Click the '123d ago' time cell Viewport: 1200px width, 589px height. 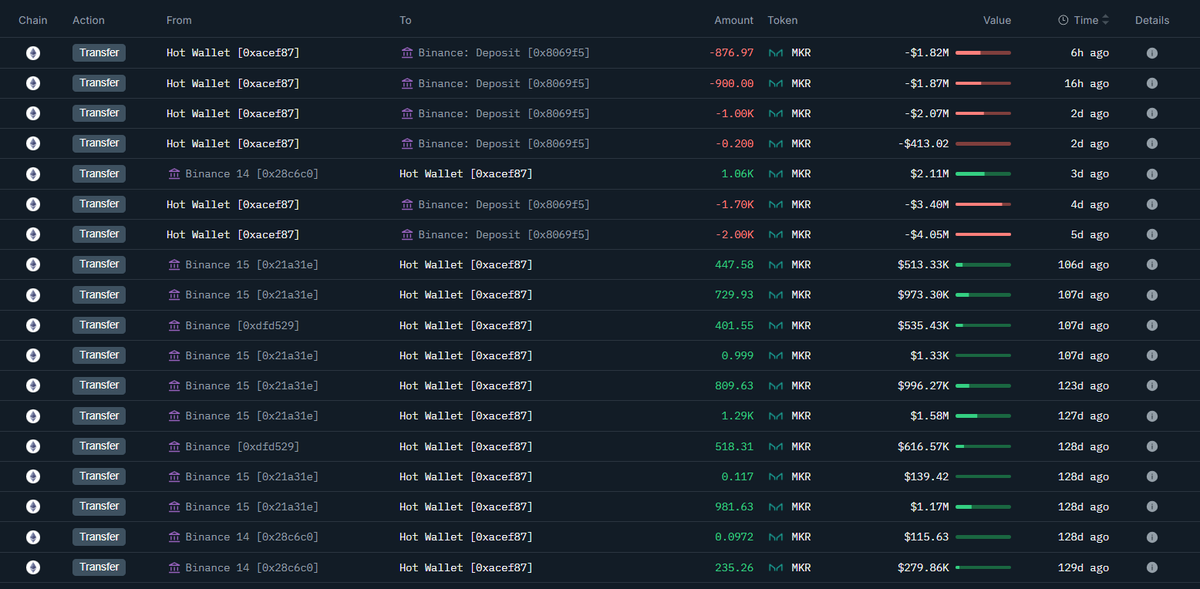coord(1083,386)
